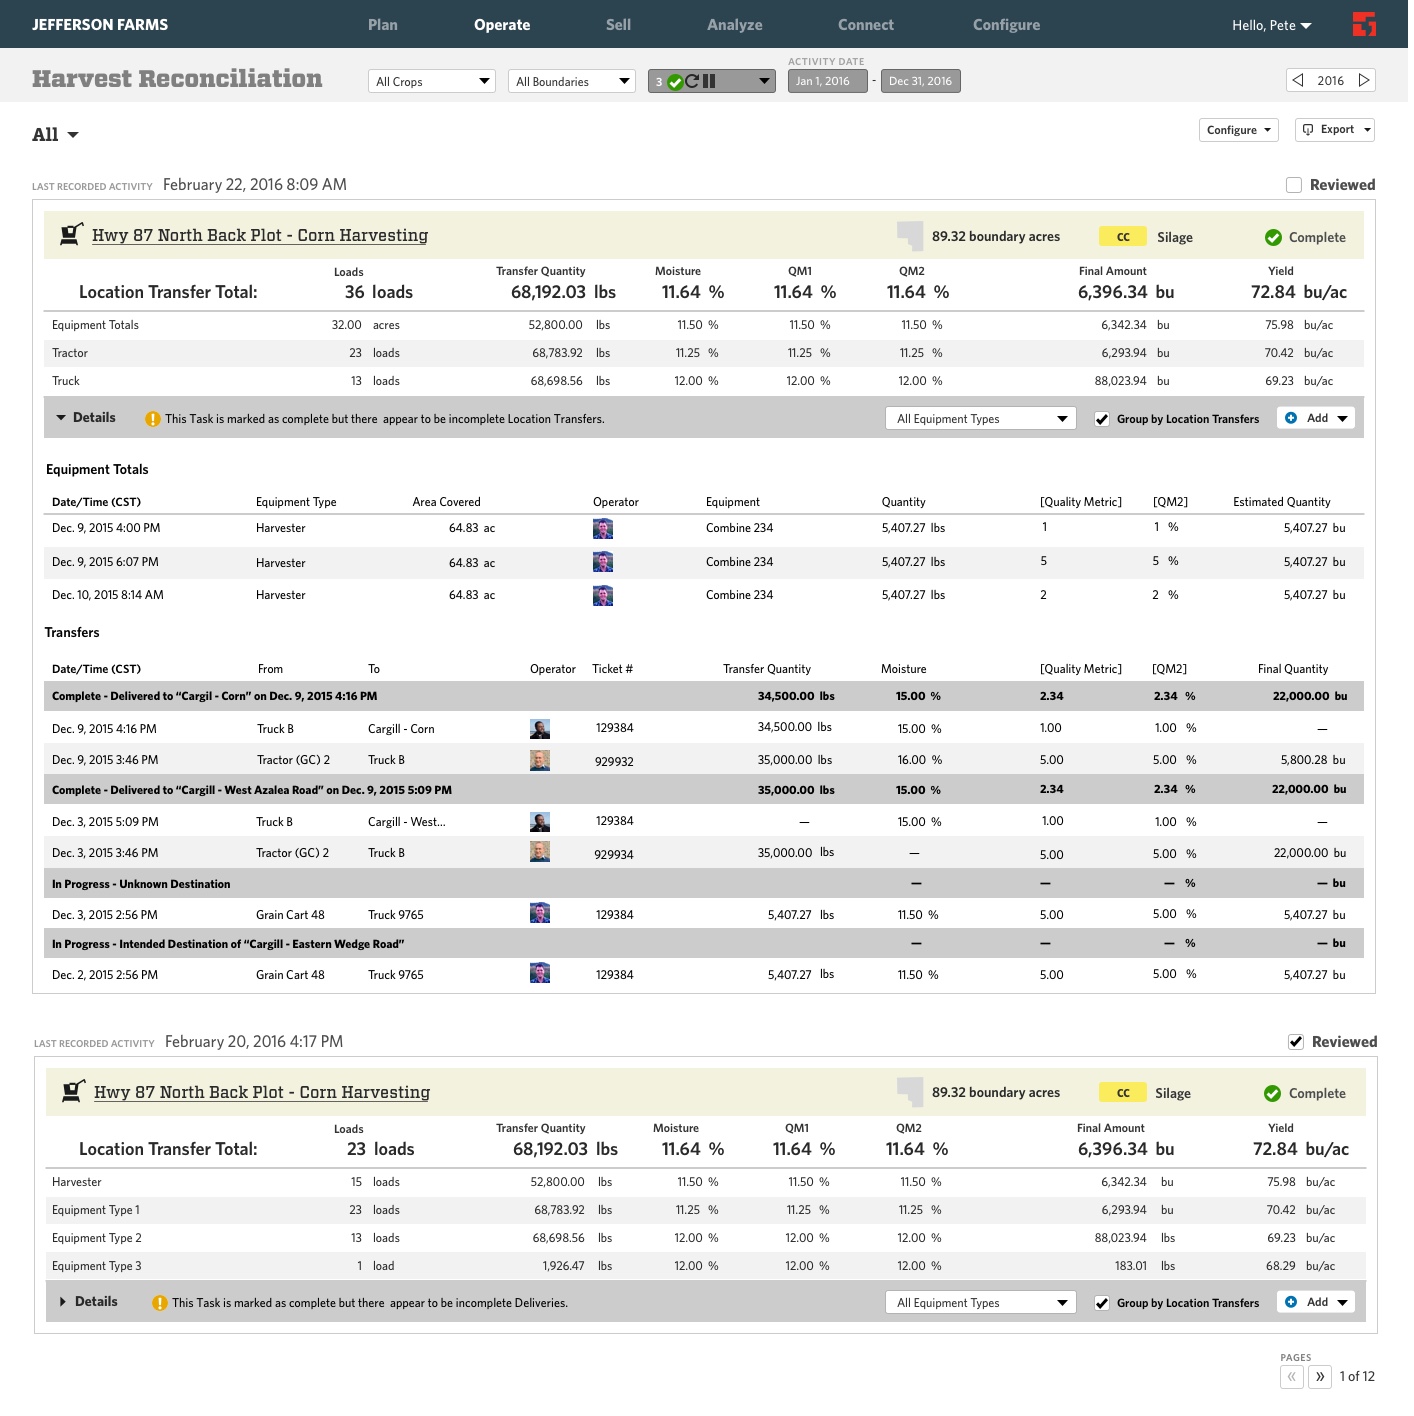Open Analyze menu
This screenshot has height=1416, width=1414.
[x=735, y=25]
